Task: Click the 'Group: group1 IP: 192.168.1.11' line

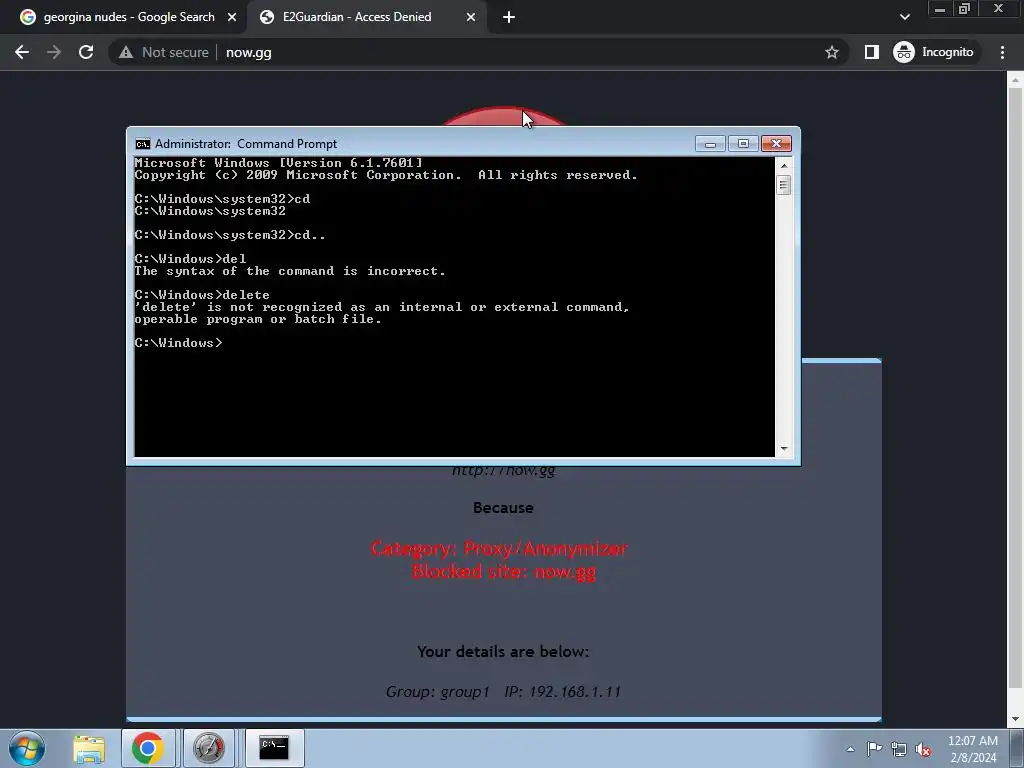Action: [x=503, y=692]
